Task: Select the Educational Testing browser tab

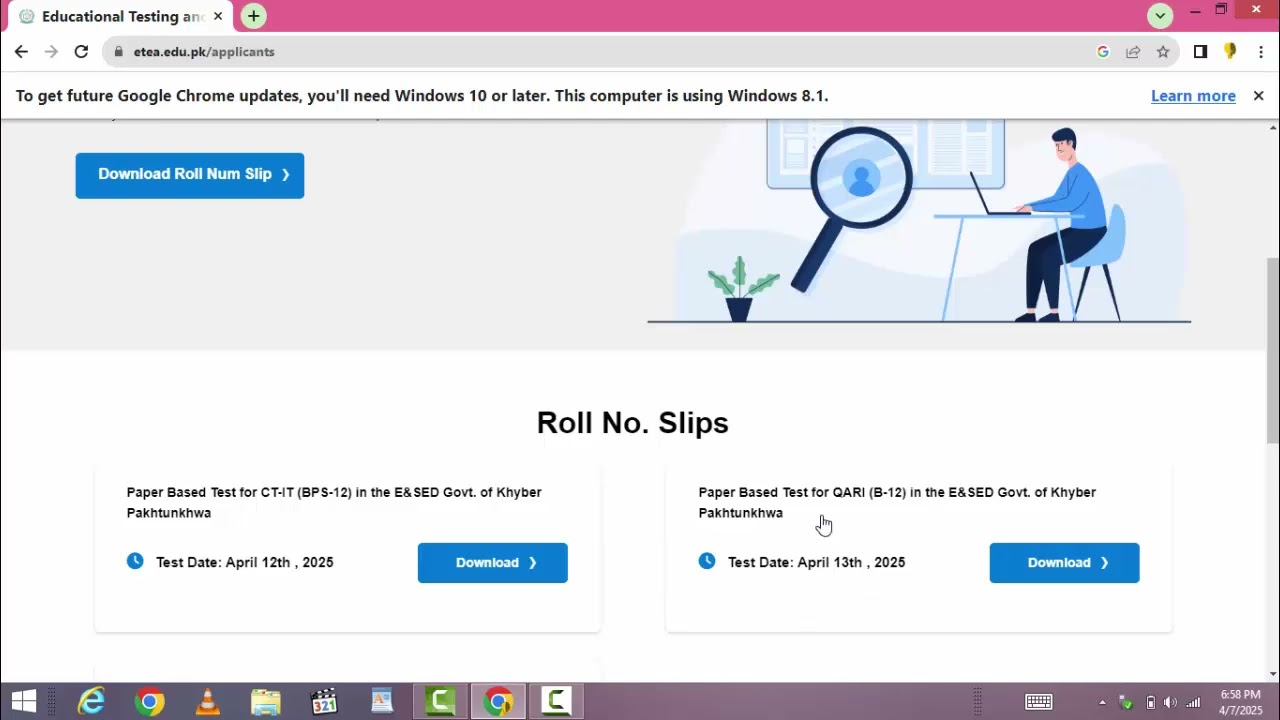Action: click(120, 16)
